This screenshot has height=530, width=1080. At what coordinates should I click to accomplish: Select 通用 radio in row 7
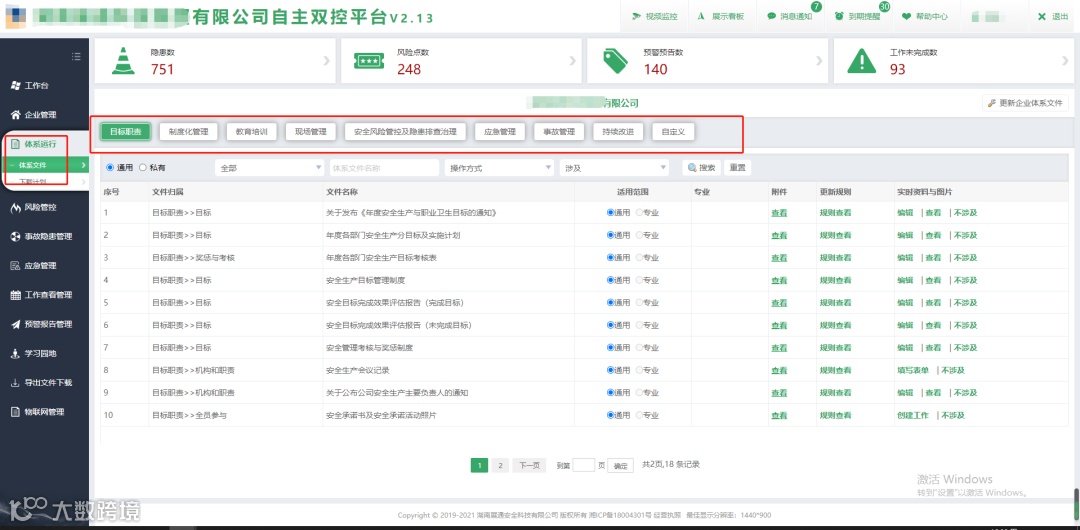[610, 348]
